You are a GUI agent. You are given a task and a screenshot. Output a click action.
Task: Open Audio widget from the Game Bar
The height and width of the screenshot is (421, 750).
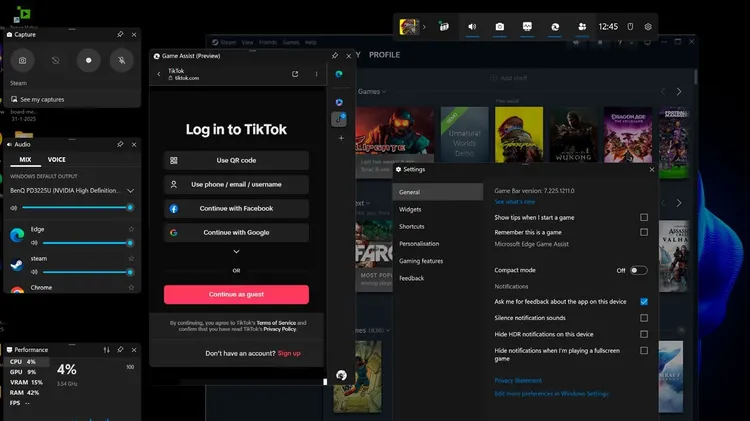click(x=472, y=27)
